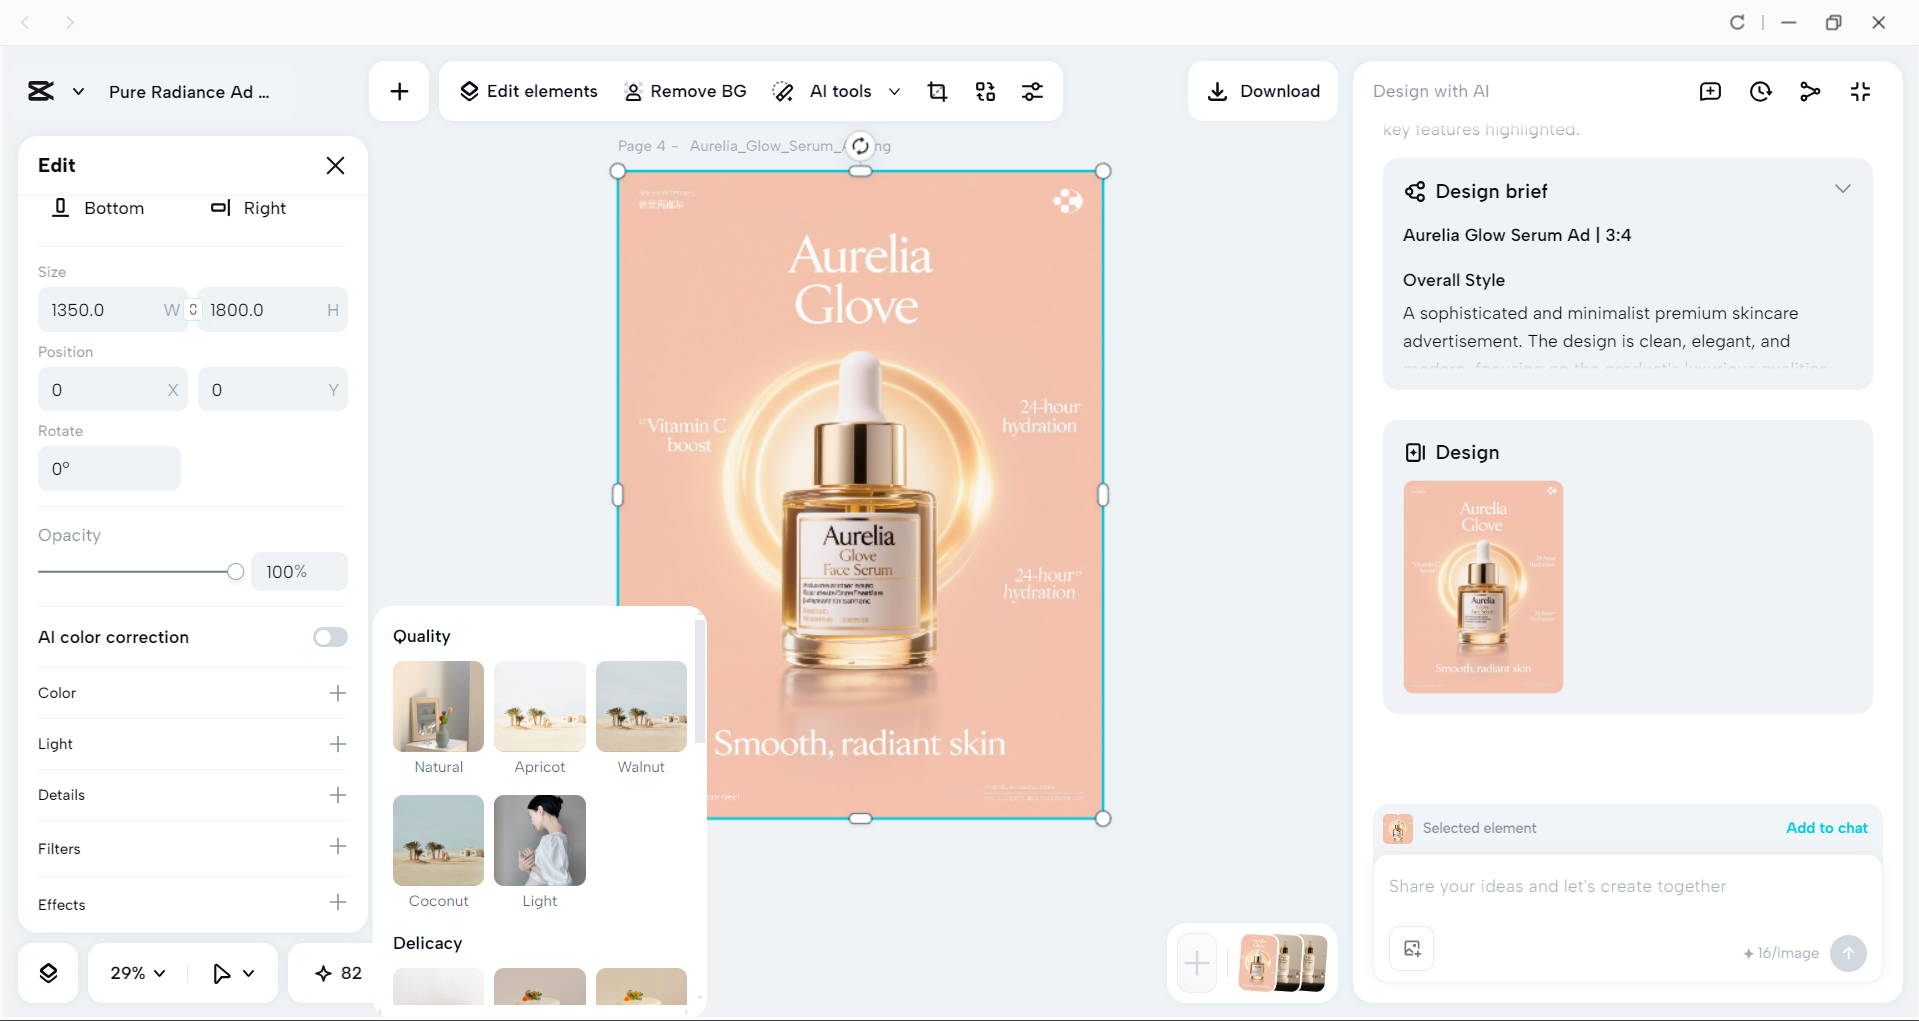Click the window refresh icon

[x=1737, y=22]
